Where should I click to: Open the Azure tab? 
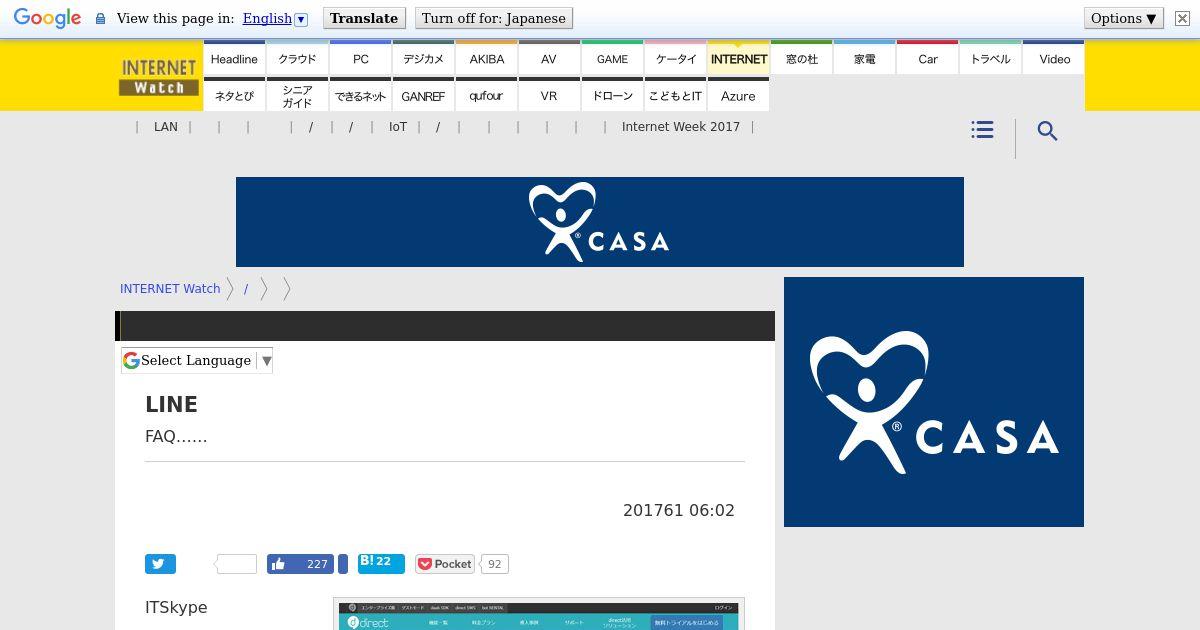tap(739, 95)
